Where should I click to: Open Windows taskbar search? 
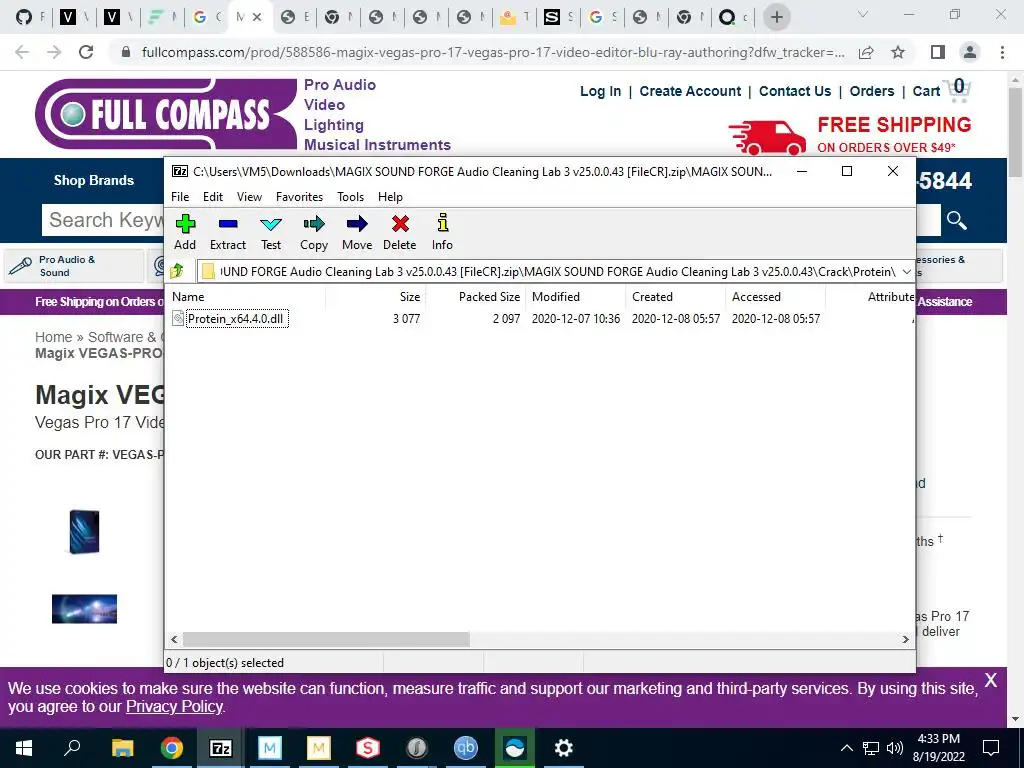pyautogui.click(x=72, y=748)
